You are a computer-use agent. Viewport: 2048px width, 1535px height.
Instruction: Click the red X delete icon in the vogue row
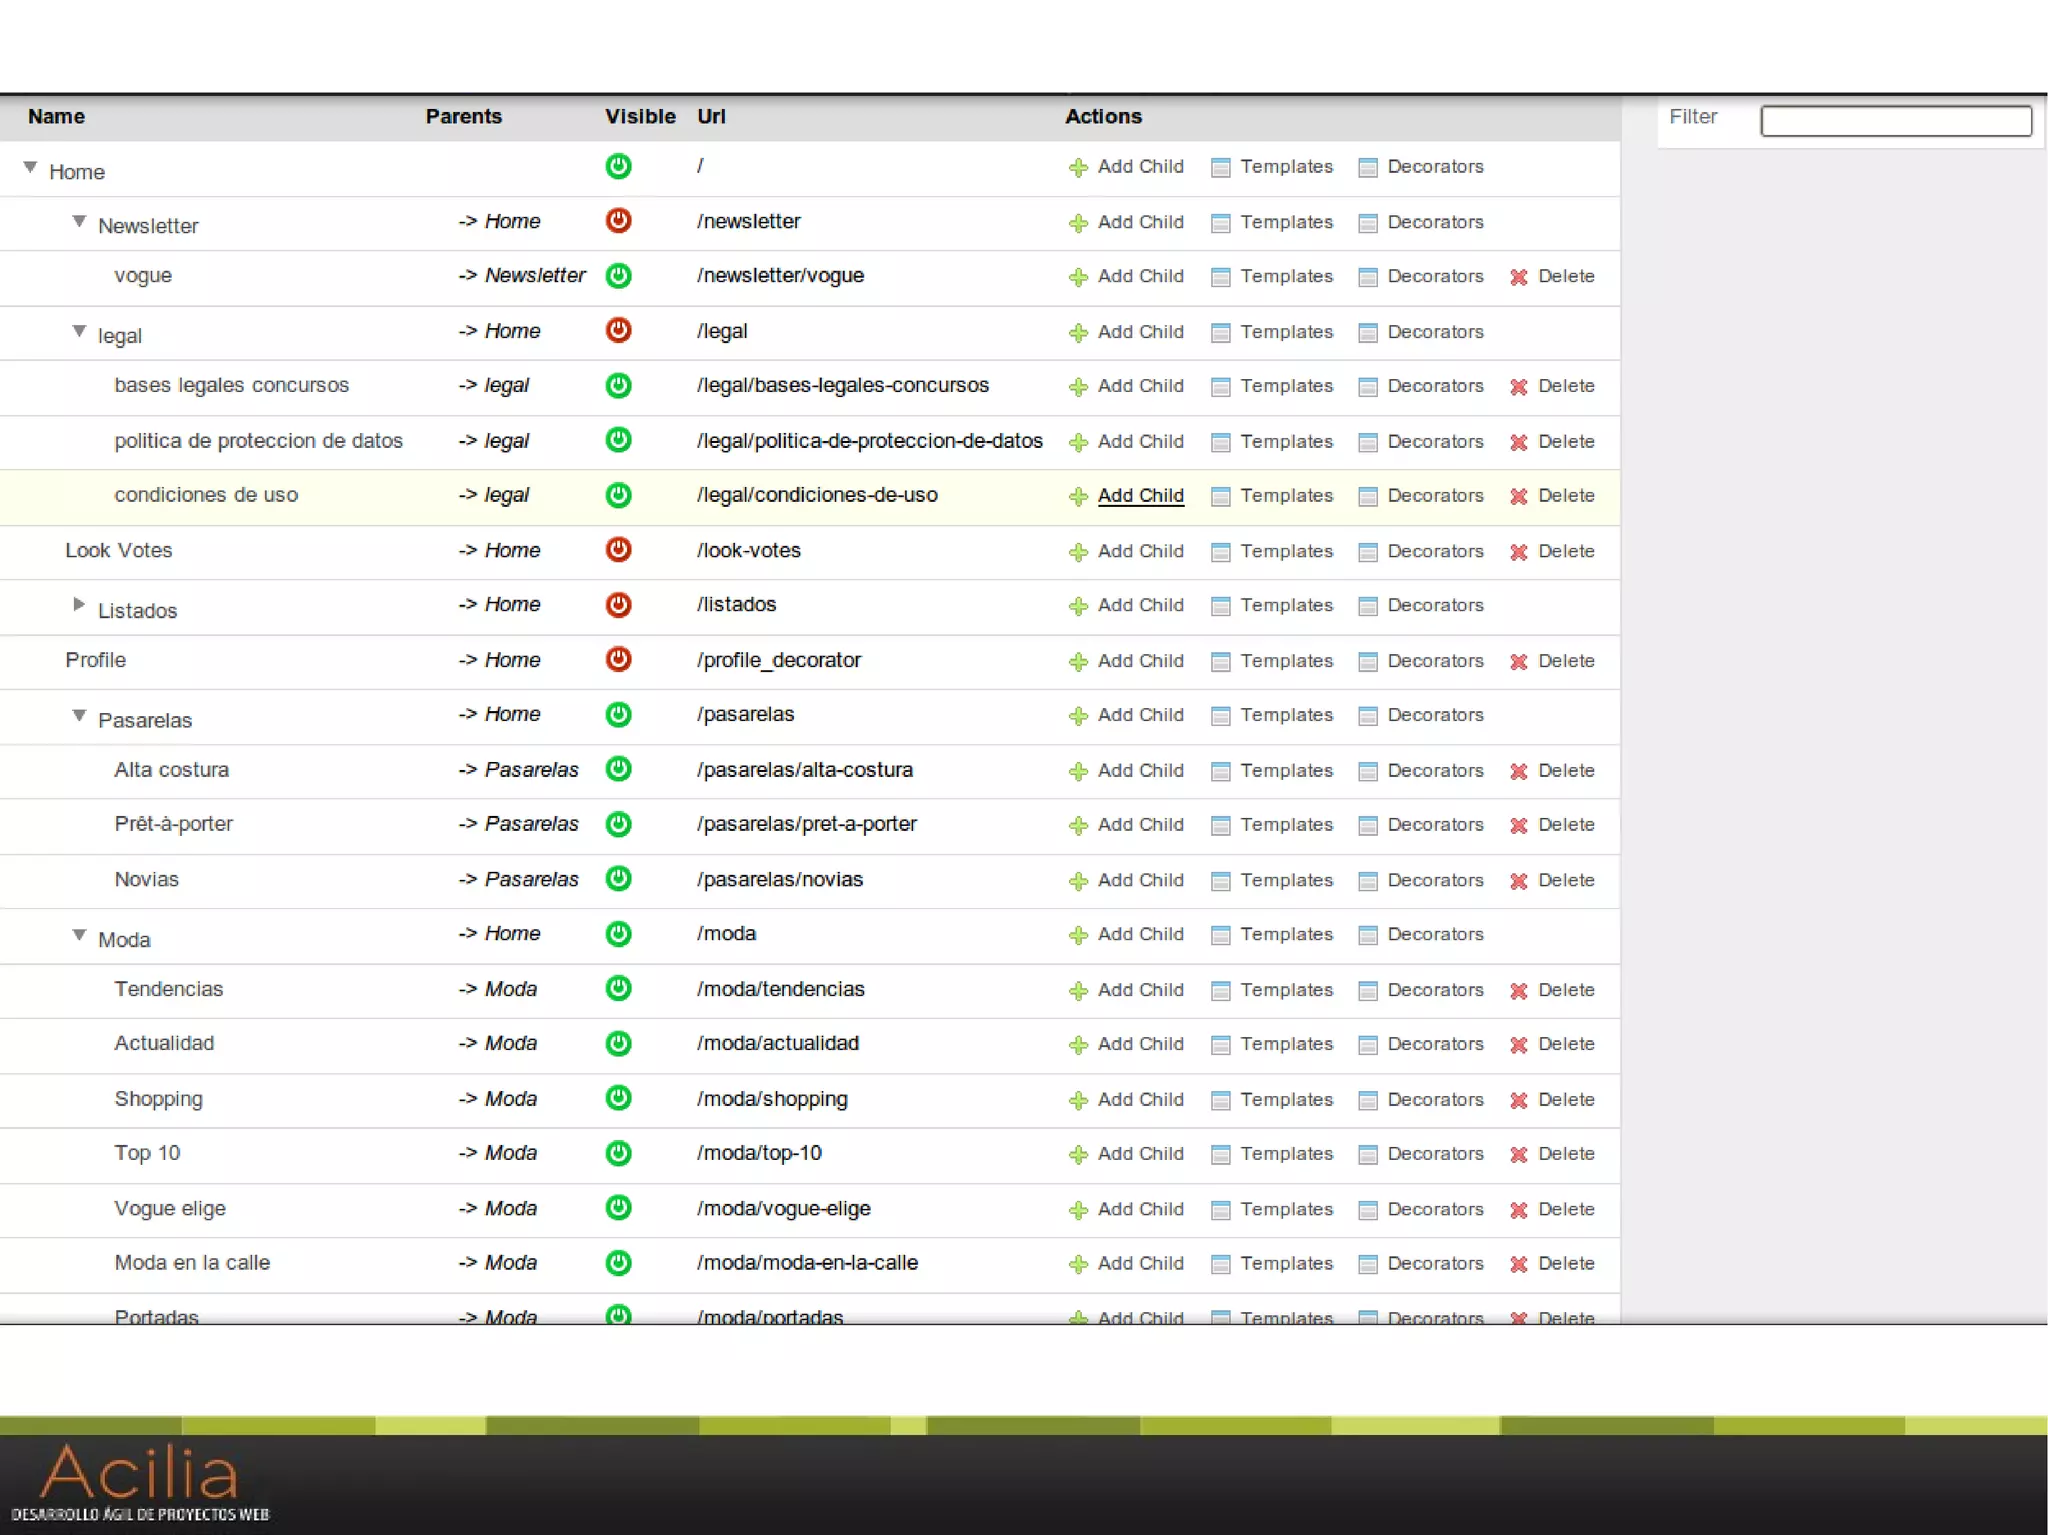[x=1518, y=277]
